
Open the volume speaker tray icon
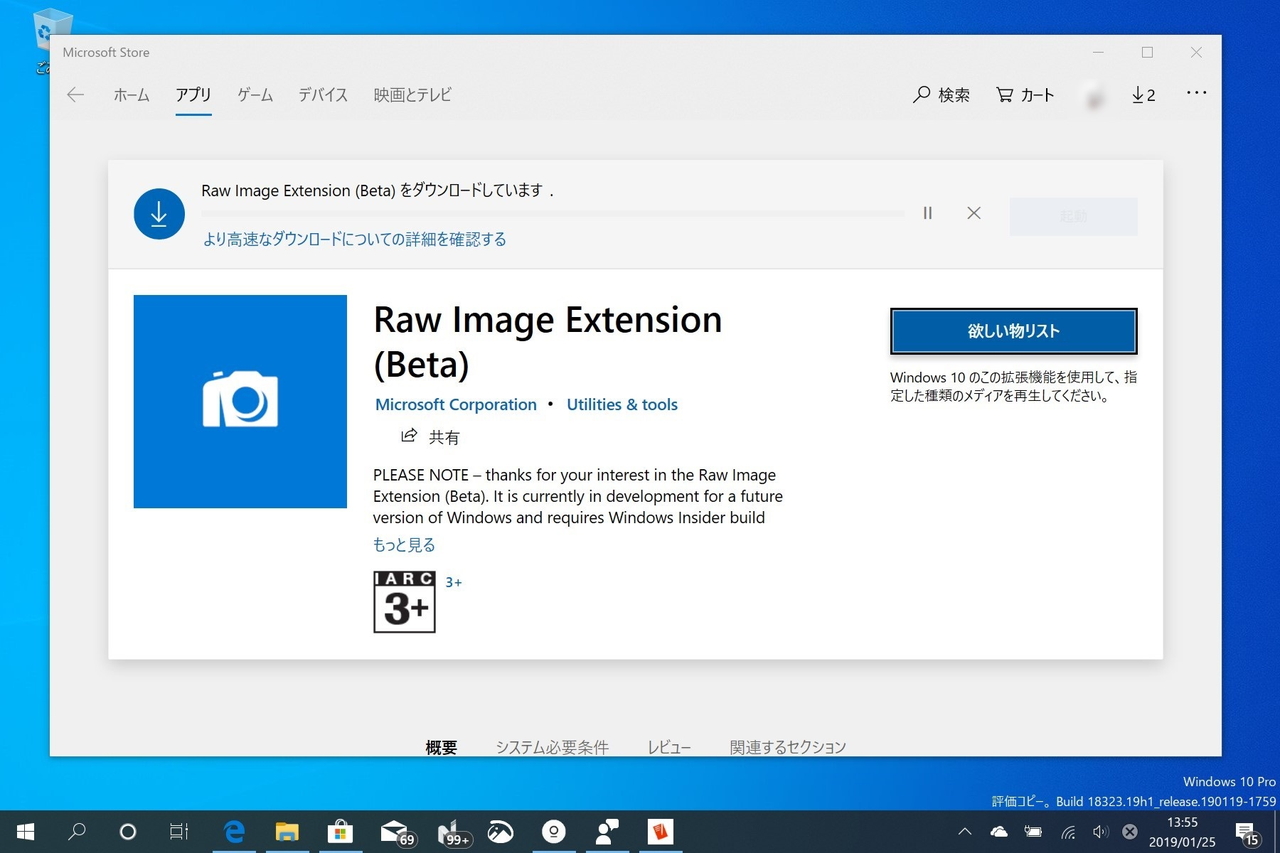click(1100, 832)
